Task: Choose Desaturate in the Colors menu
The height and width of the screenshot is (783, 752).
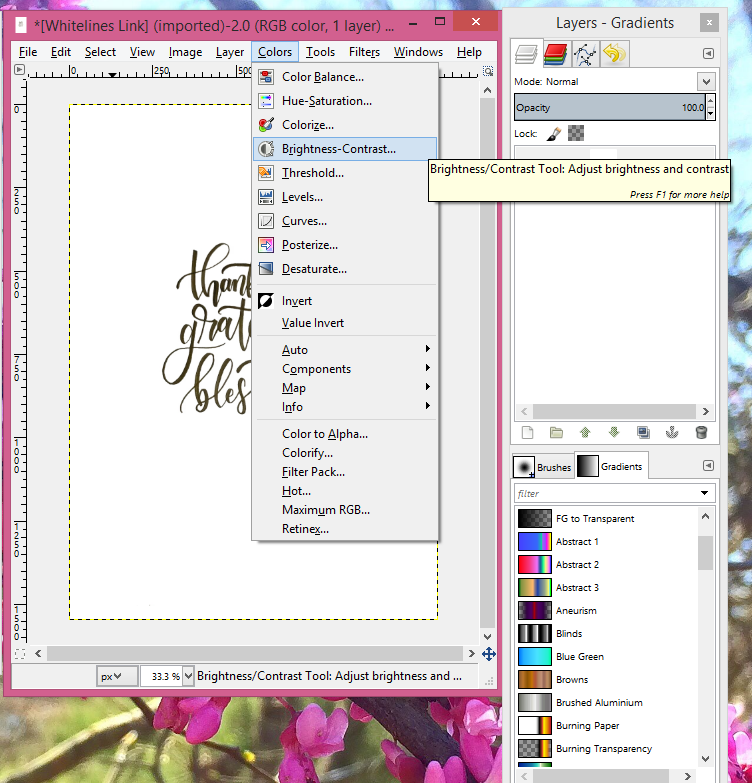Action: (314, 269)
